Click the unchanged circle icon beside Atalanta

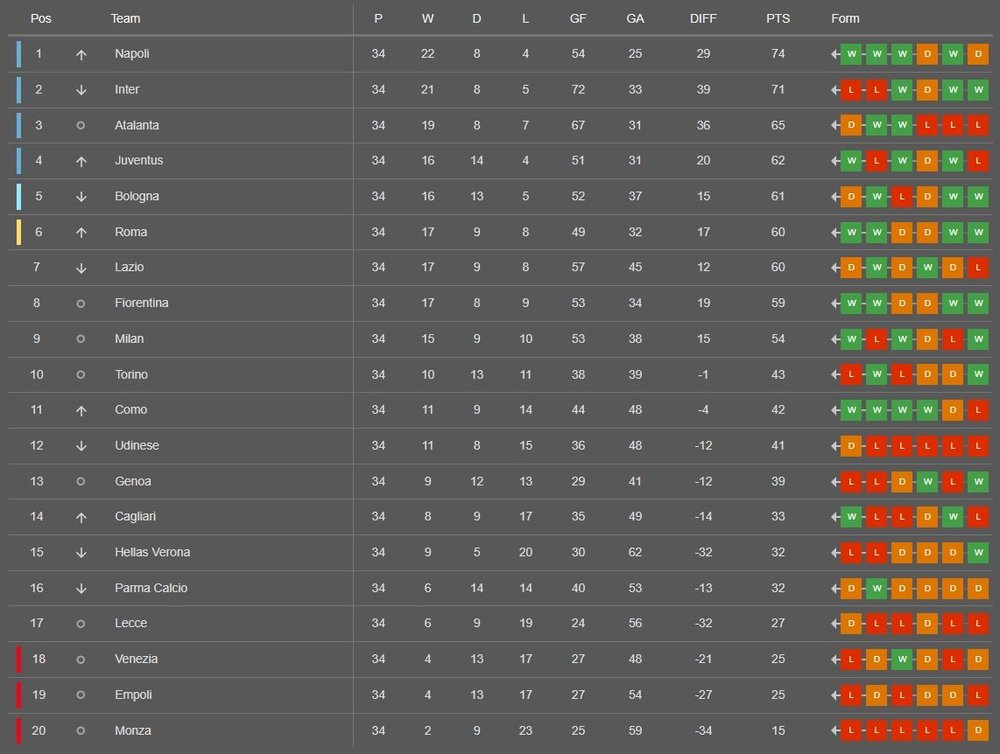tap(81, 126)
